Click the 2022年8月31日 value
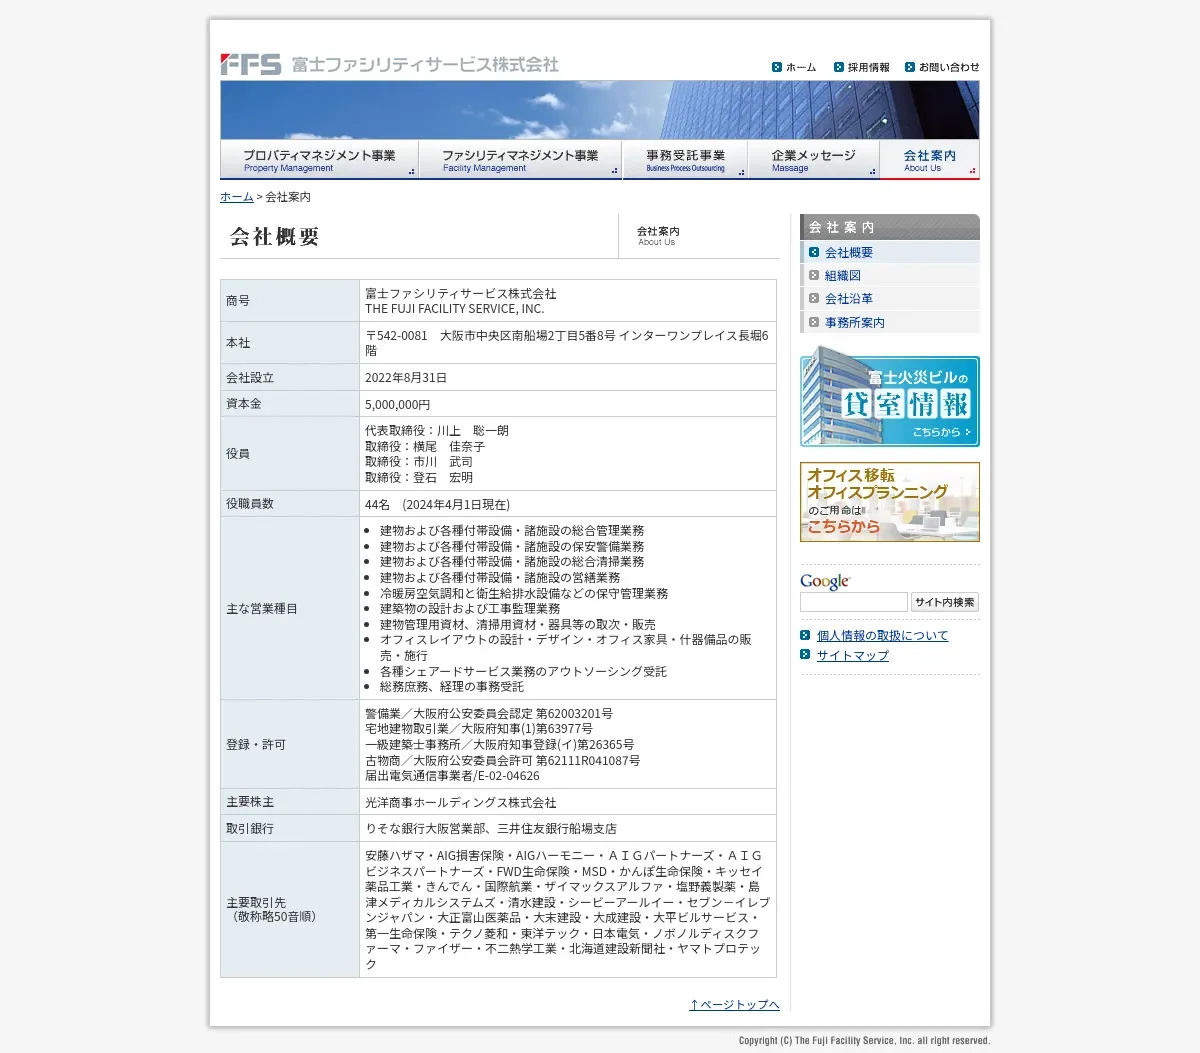The width and height of the screenshot is (1200, 1053). pos(406,378)
